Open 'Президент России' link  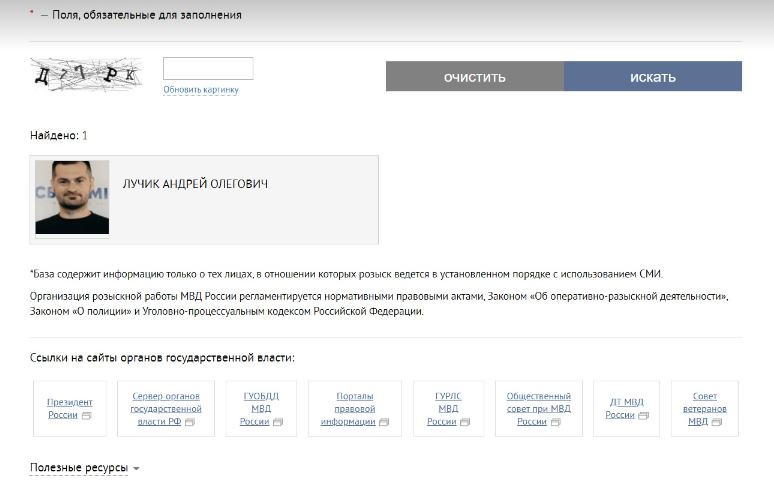click(x=70, y=408)
